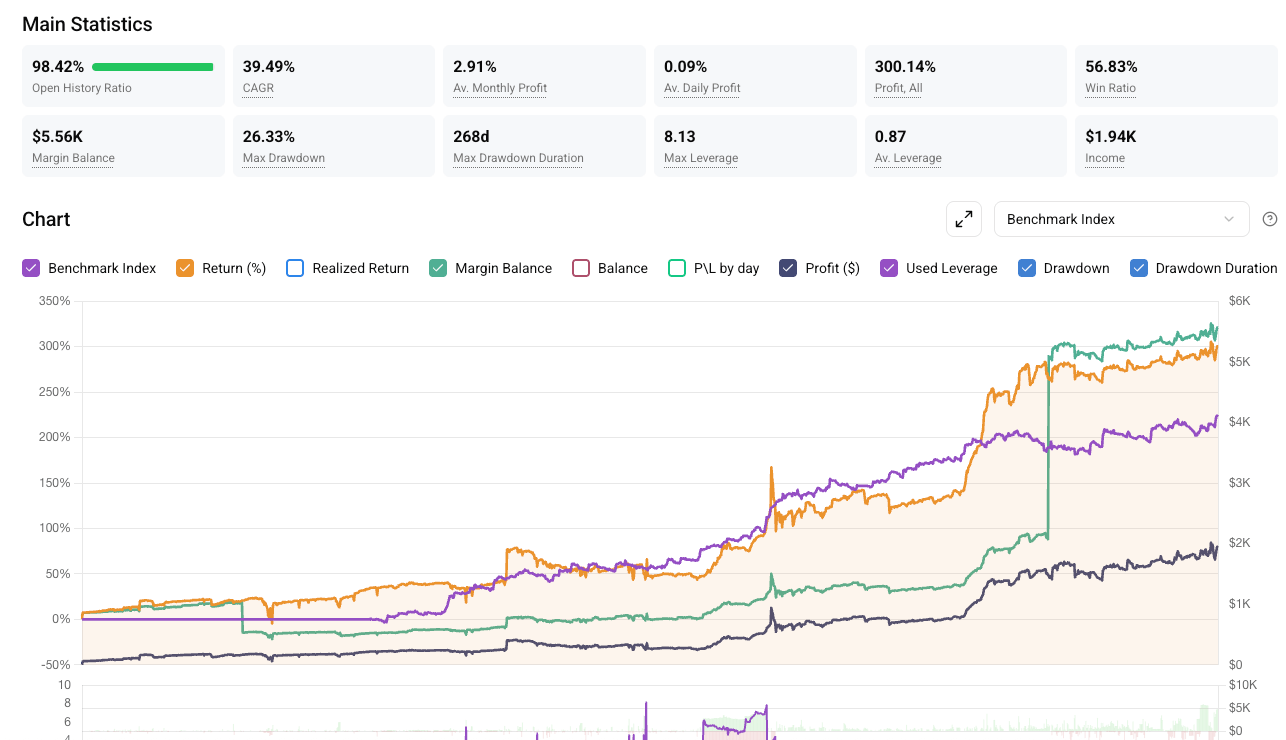Show the Balance series on chart
The image size is (1286, 740).
(581, 268)
